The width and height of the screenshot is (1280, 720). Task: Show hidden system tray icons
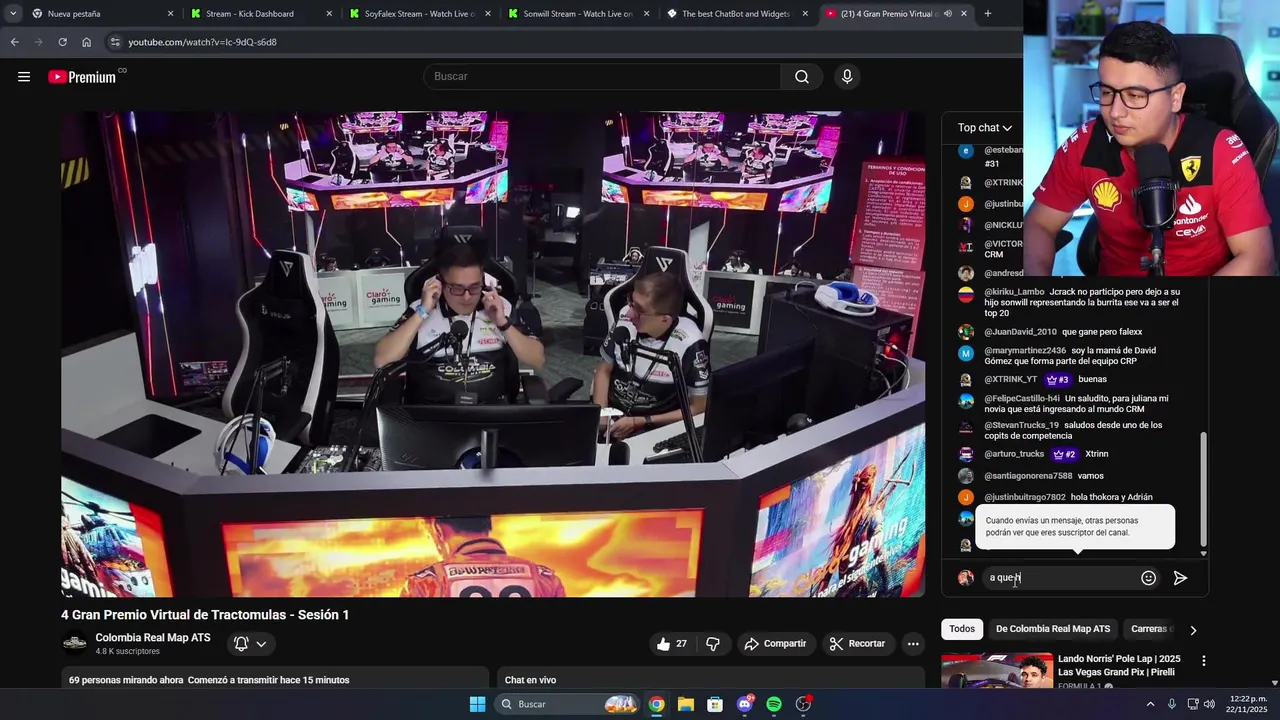1150,704
